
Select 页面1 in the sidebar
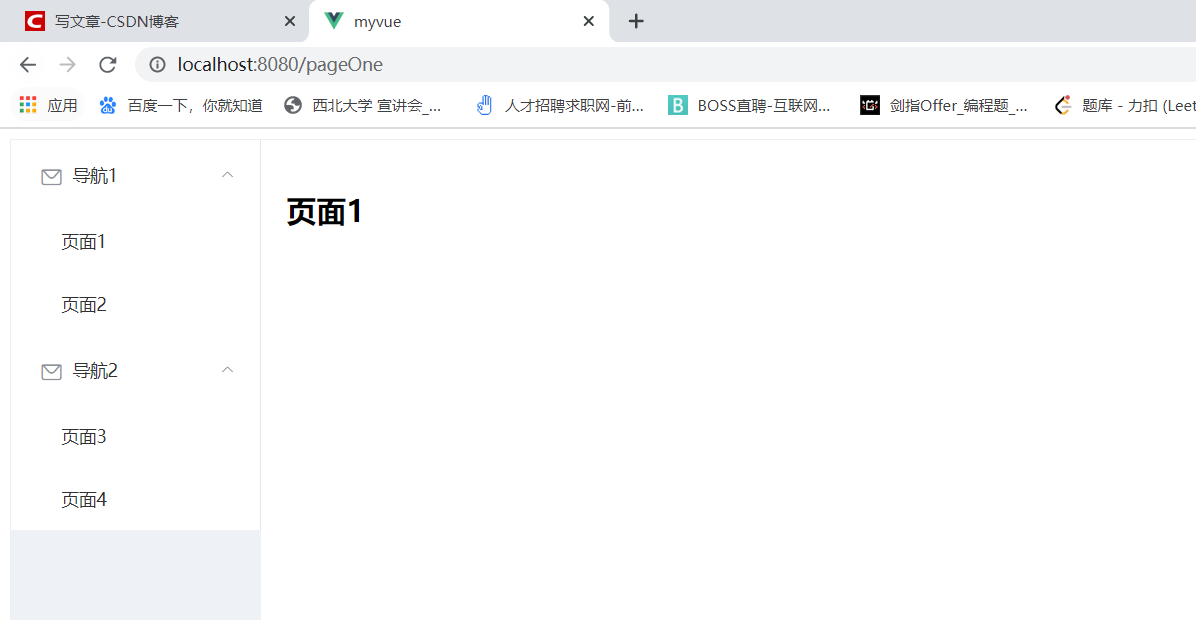pyautogui.click(x=136, y=242)
